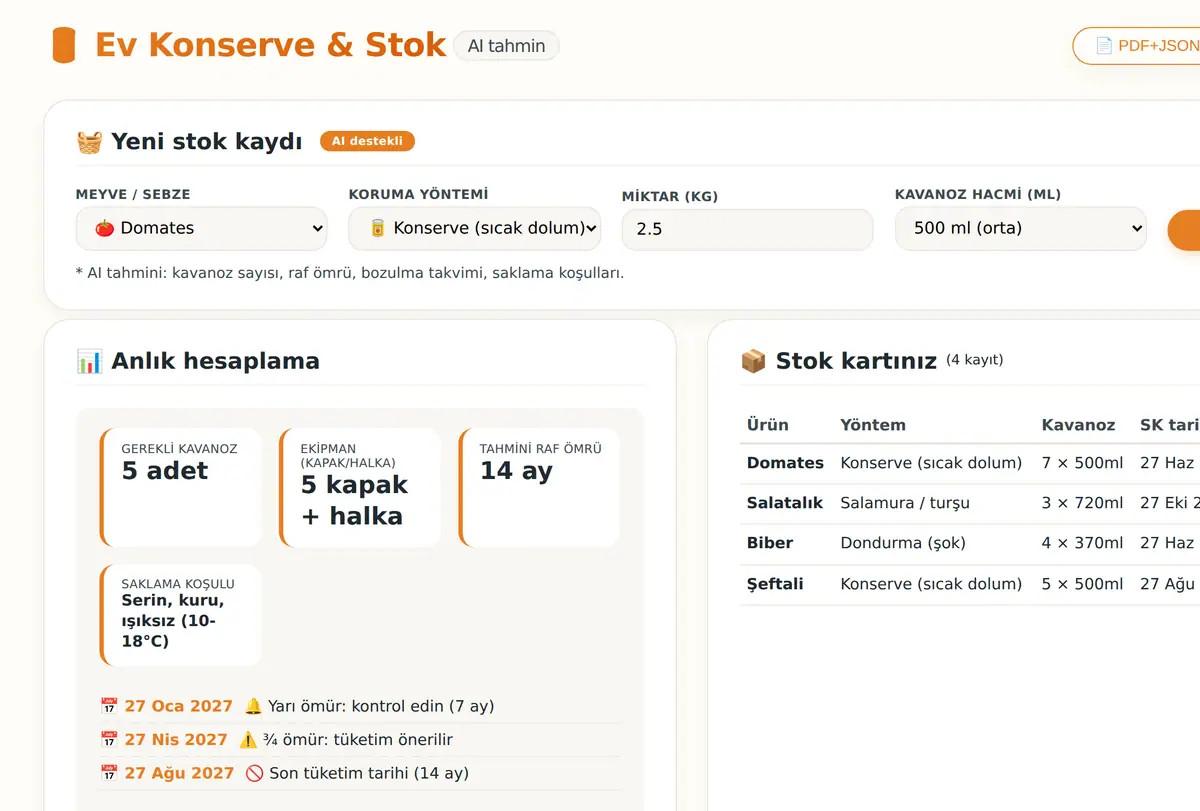Click the prohibited icon for Son tüketim tarihi
Image resolution: width=1200 pixels, height=811 pixels.
[254, 773]
